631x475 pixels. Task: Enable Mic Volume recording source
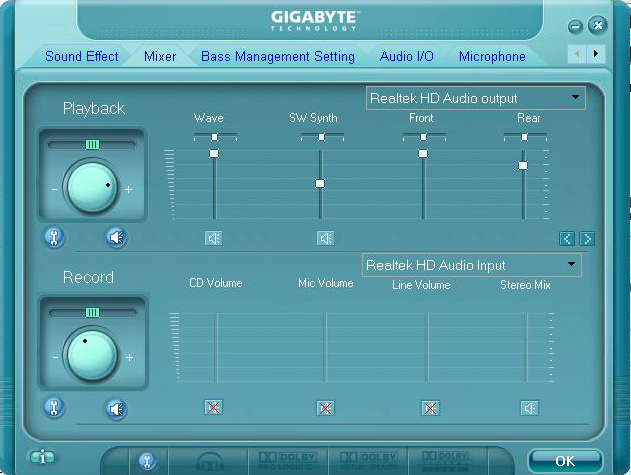[x=325, y=408]
